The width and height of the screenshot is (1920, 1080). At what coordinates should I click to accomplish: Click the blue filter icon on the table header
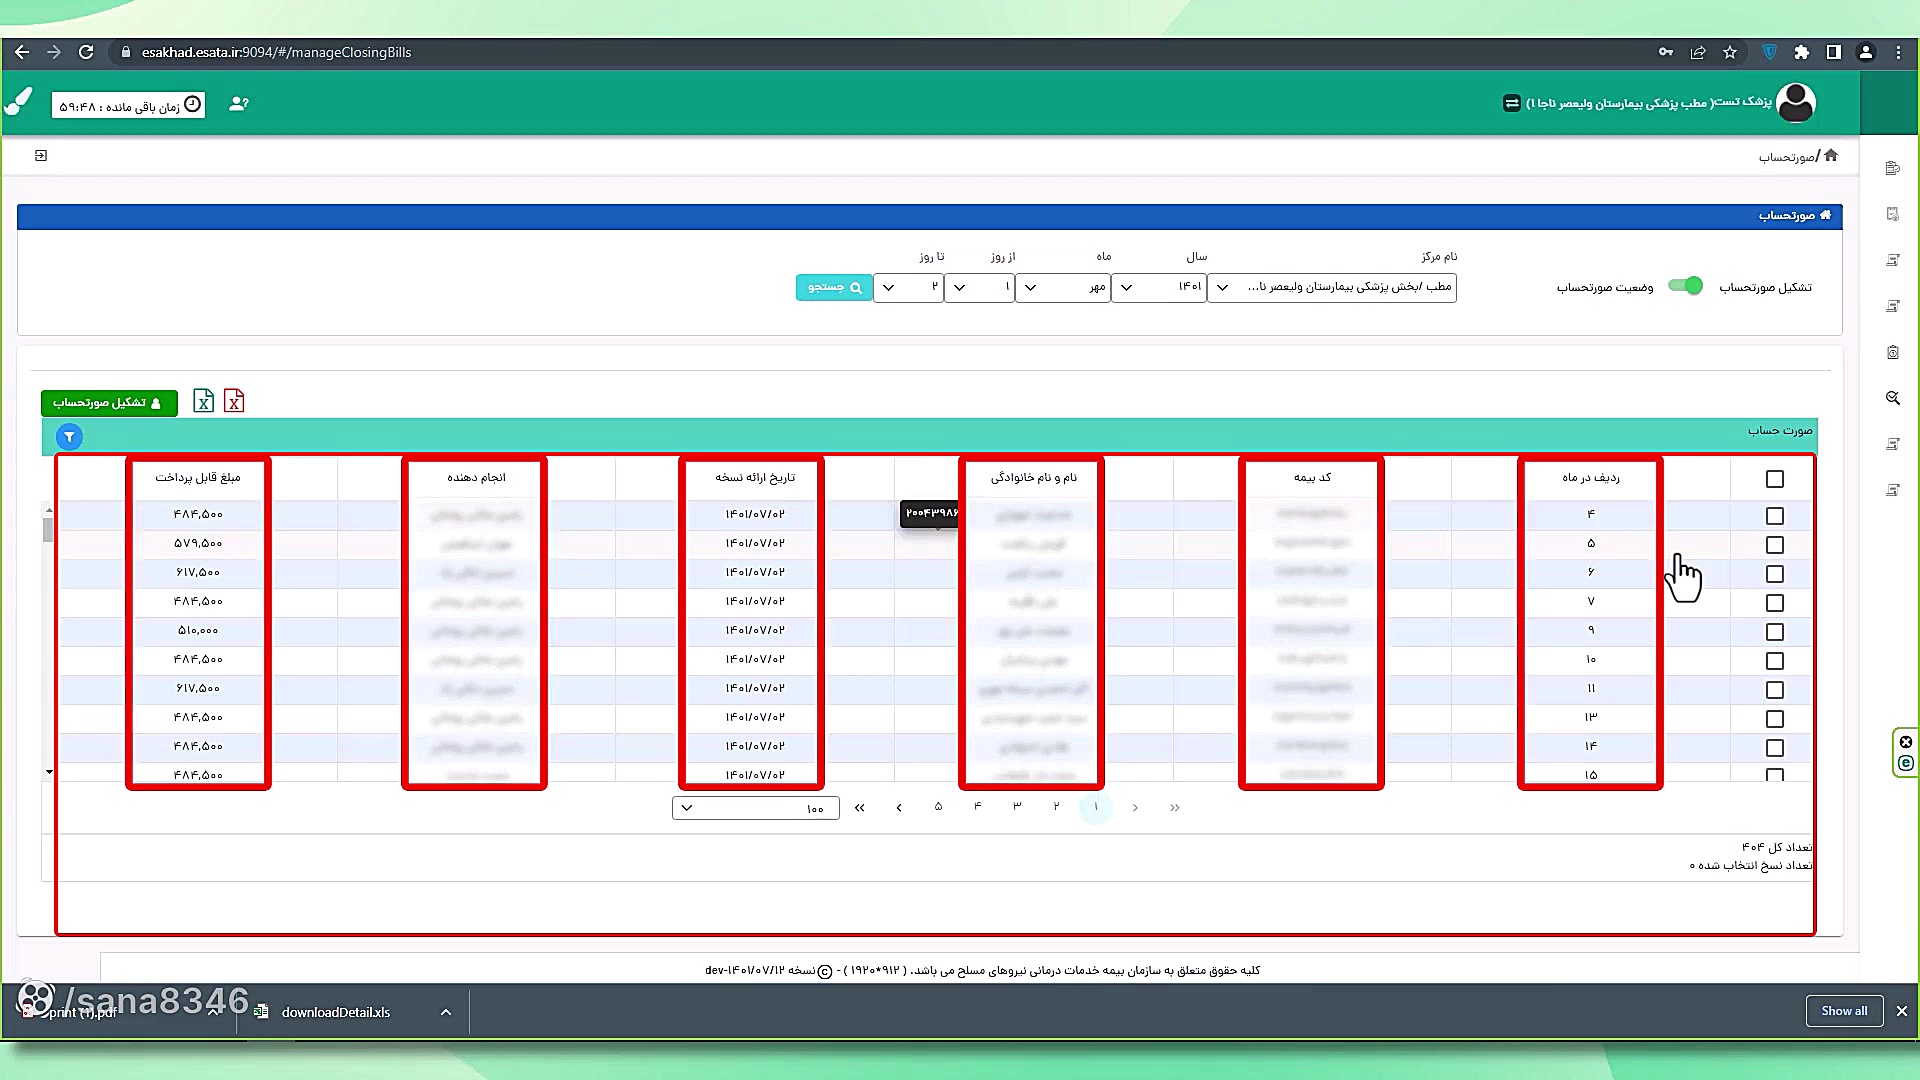(x=68, y=437)
